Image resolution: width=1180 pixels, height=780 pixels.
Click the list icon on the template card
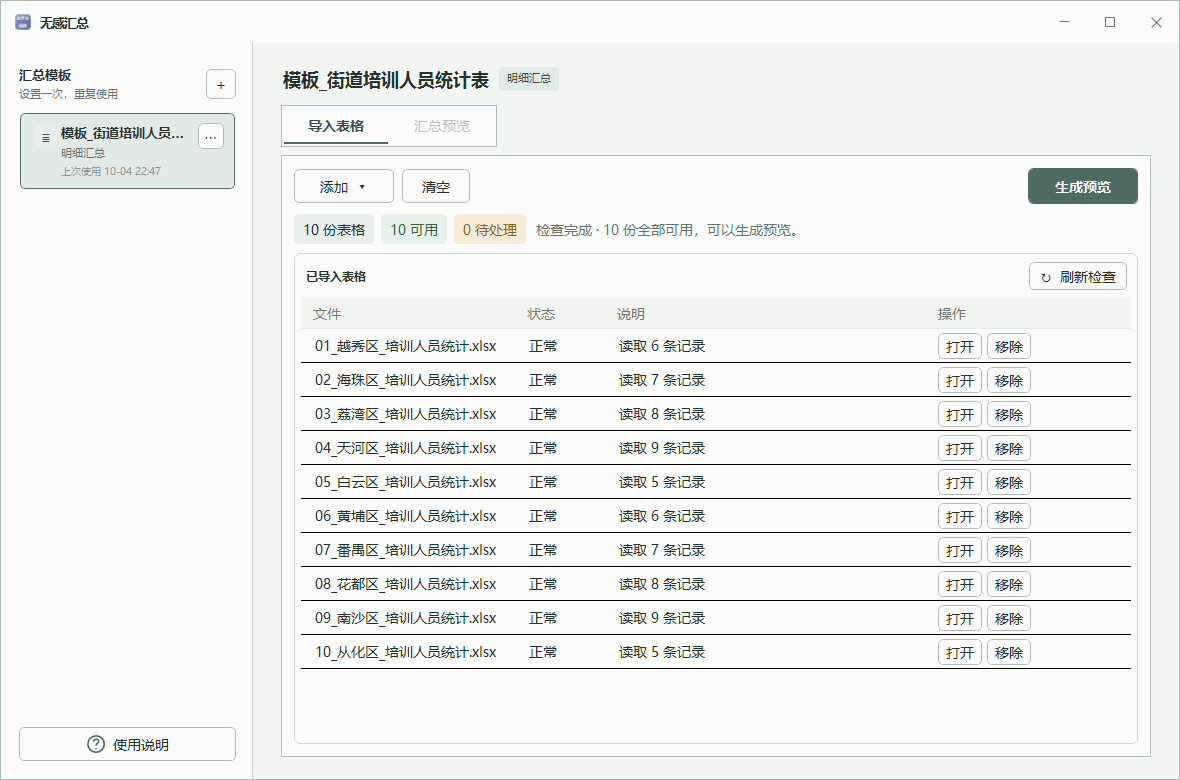pyautogui.click(x=46, y=138)
